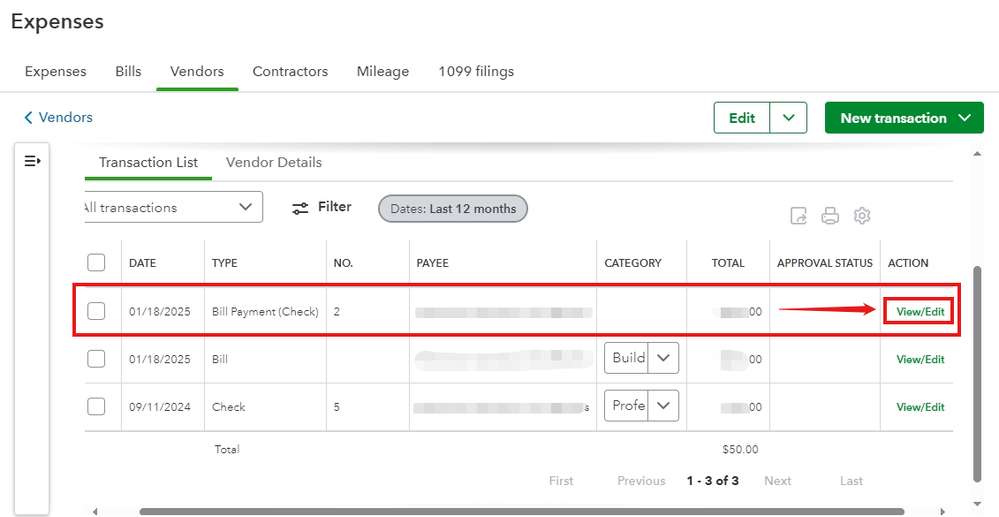Screen dimensions: 999x517
Task: Check the Bill Payment (Check) row checkbox
Action: point(96,311)
